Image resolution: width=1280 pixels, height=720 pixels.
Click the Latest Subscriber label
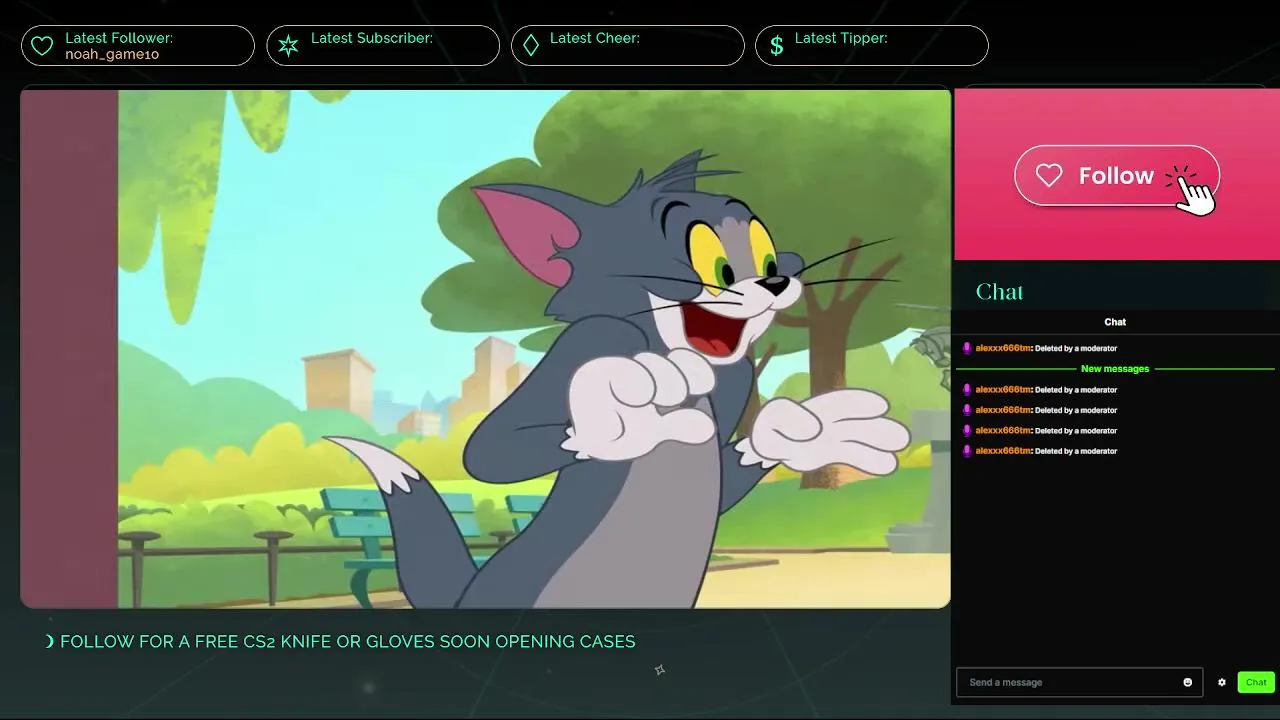(x=372, y=38)
